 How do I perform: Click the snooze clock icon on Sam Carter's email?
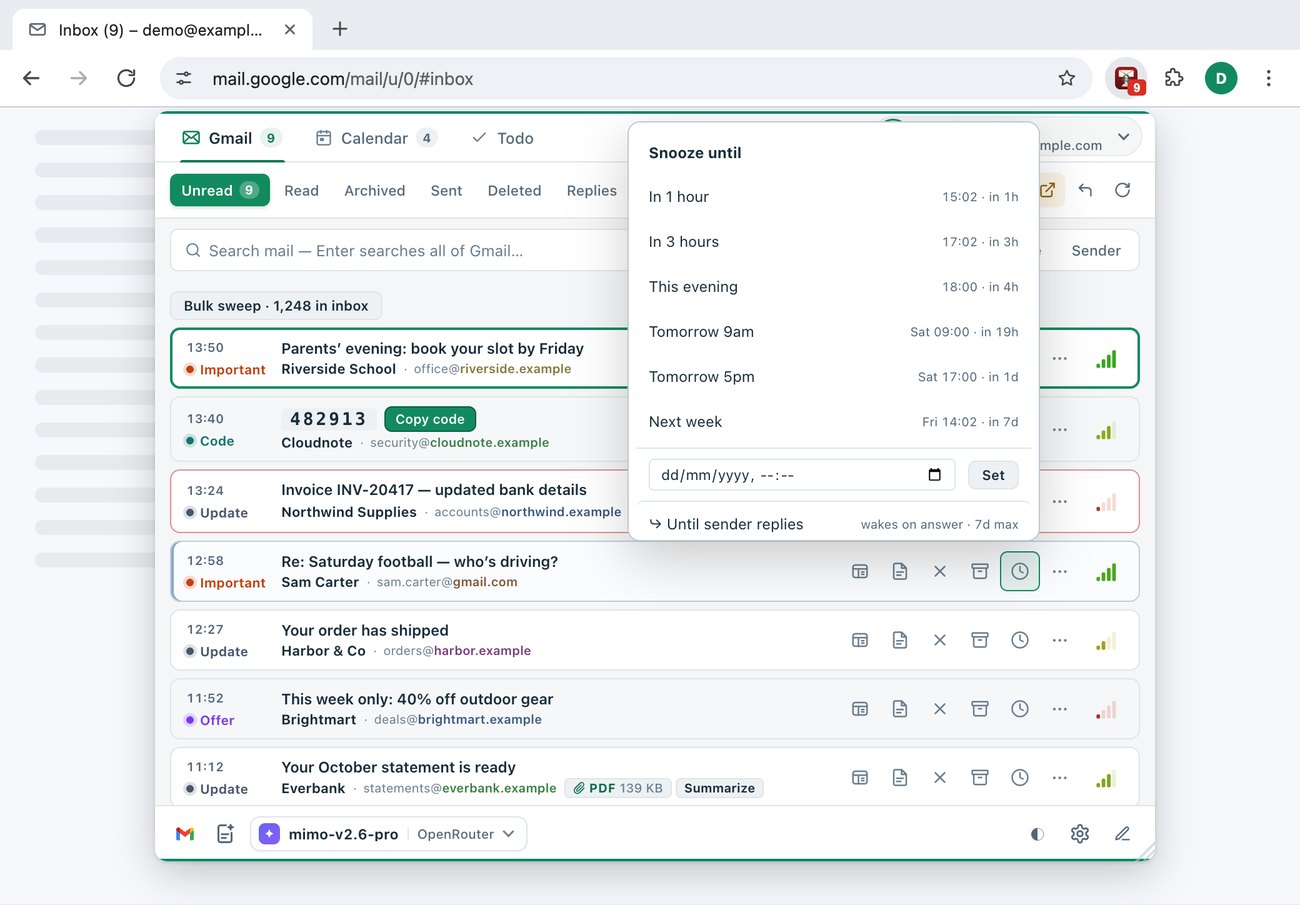pos(1020,571)
